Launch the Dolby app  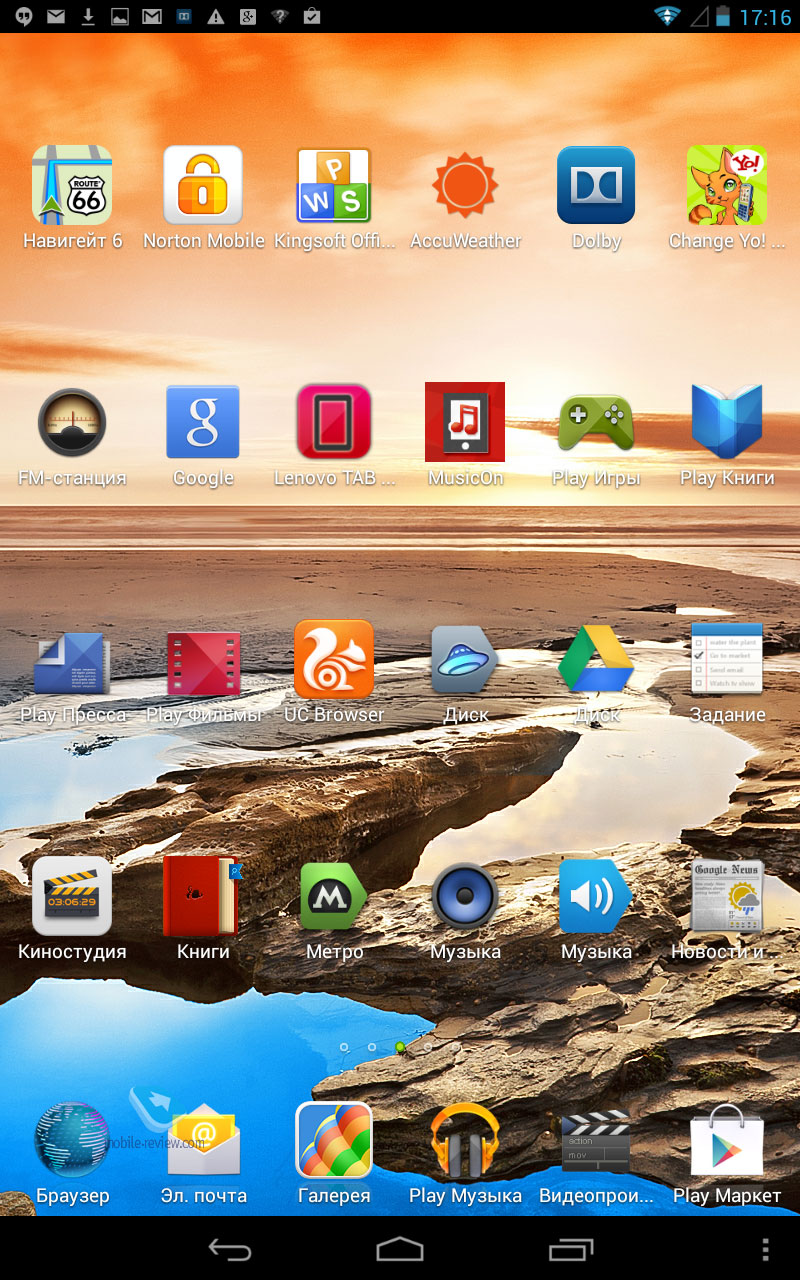(x=596, y=186)
